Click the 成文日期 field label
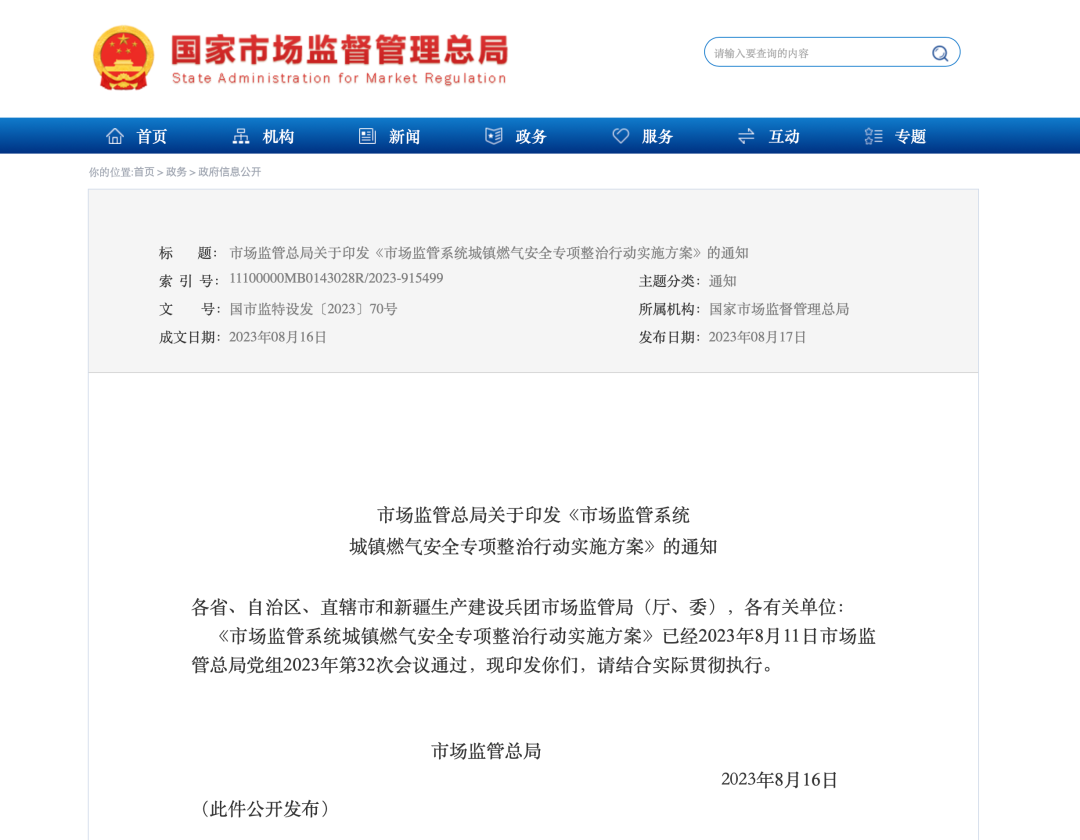The image size is (1080, 840). 189,337
